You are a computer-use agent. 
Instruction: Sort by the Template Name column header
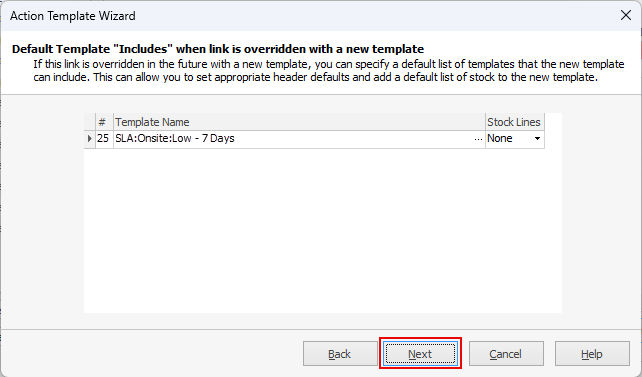(299, 122)
